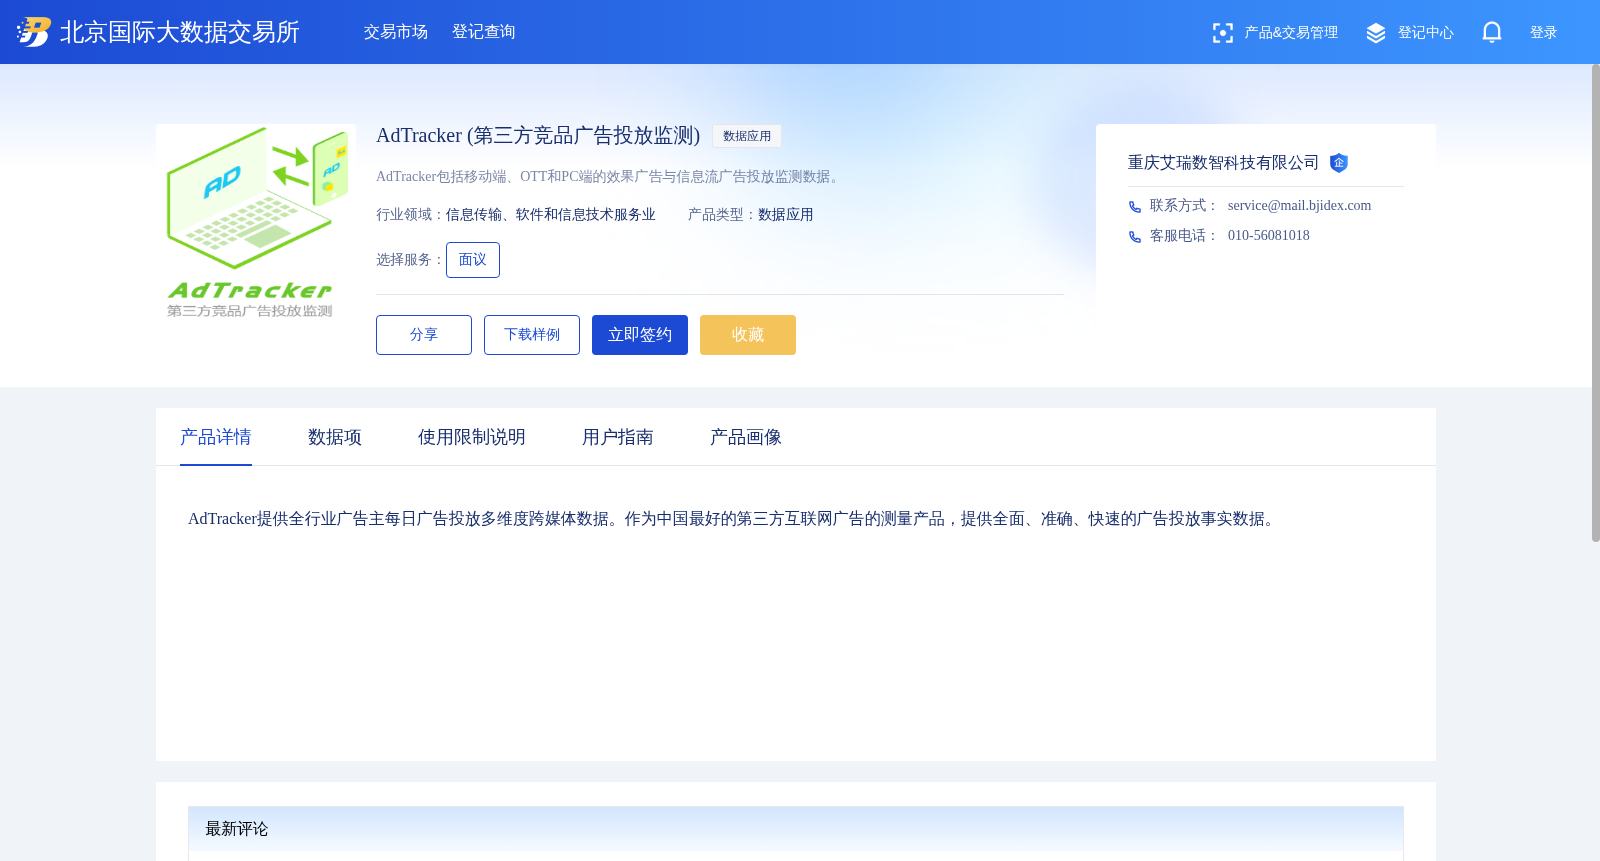Switch to the 用户指南 tab
The width and height of the screenshot is (1600, 861).
pos(618,437)
